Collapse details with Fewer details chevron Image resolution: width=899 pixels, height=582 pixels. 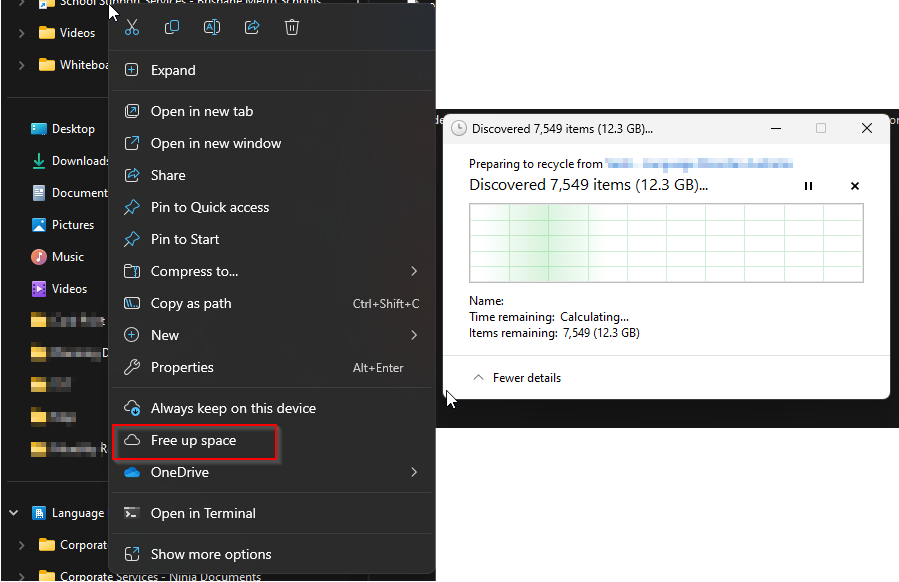pyautogui.click(x=478, y=378)
